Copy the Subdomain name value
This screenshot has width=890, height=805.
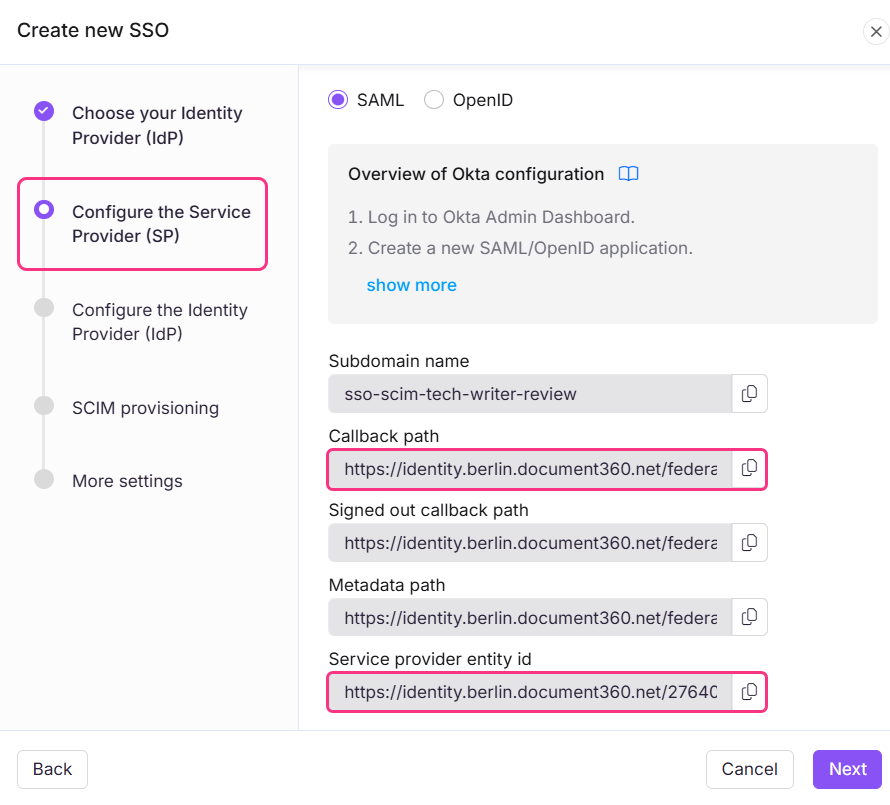click(x=749, y=393)
